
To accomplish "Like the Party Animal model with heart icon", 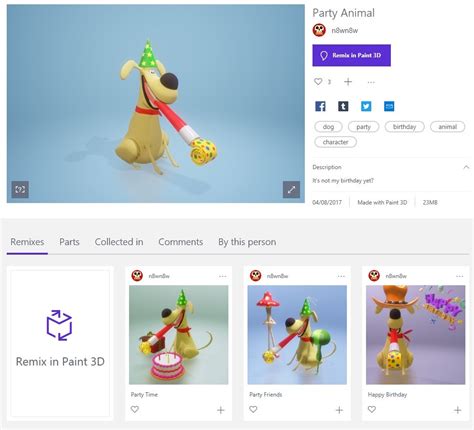I will pos(318,81).
